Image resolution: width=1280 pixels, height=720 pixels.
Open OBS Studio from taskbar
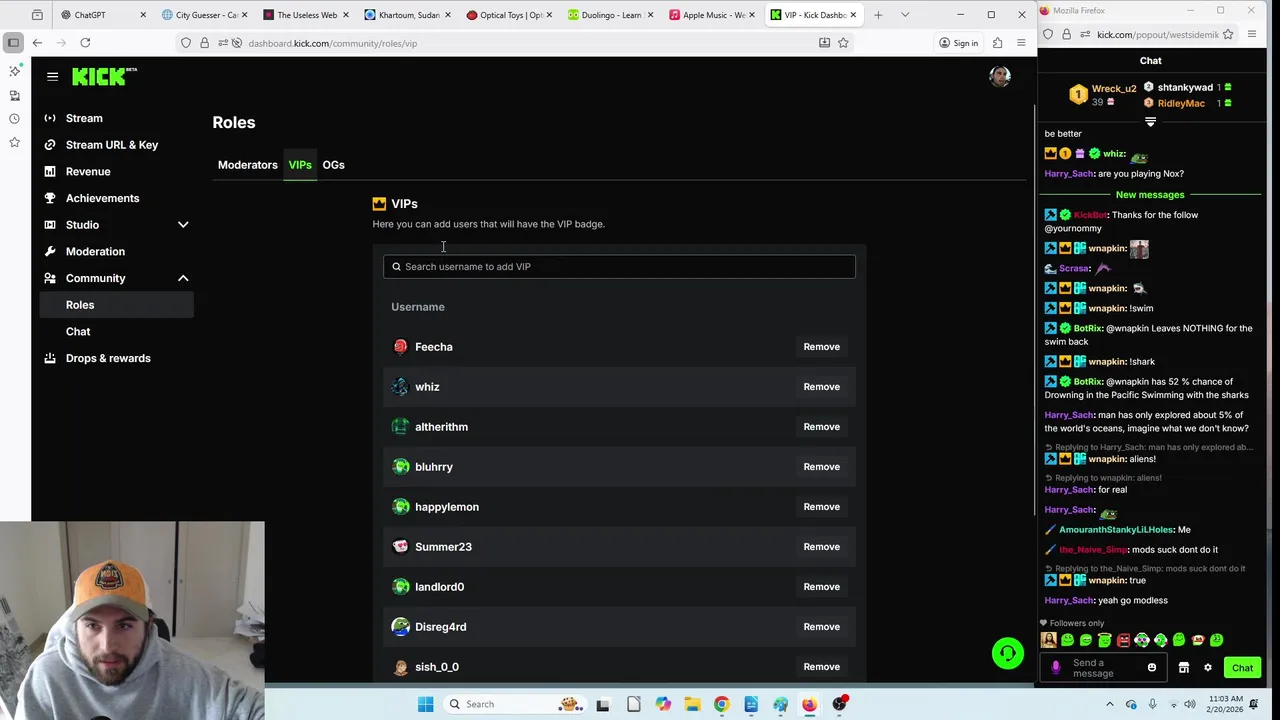click(839, 704)
